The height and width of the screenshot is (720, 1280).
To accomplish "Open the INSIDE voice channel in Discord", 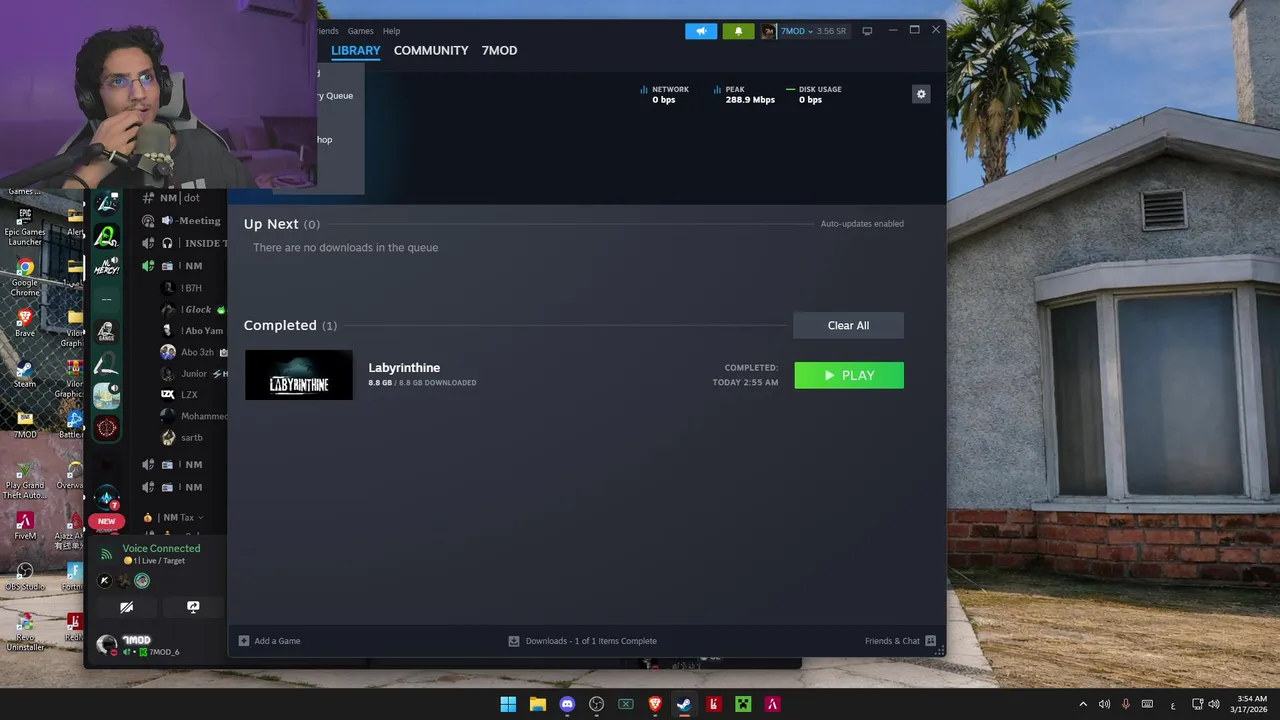I will (183, 243).
